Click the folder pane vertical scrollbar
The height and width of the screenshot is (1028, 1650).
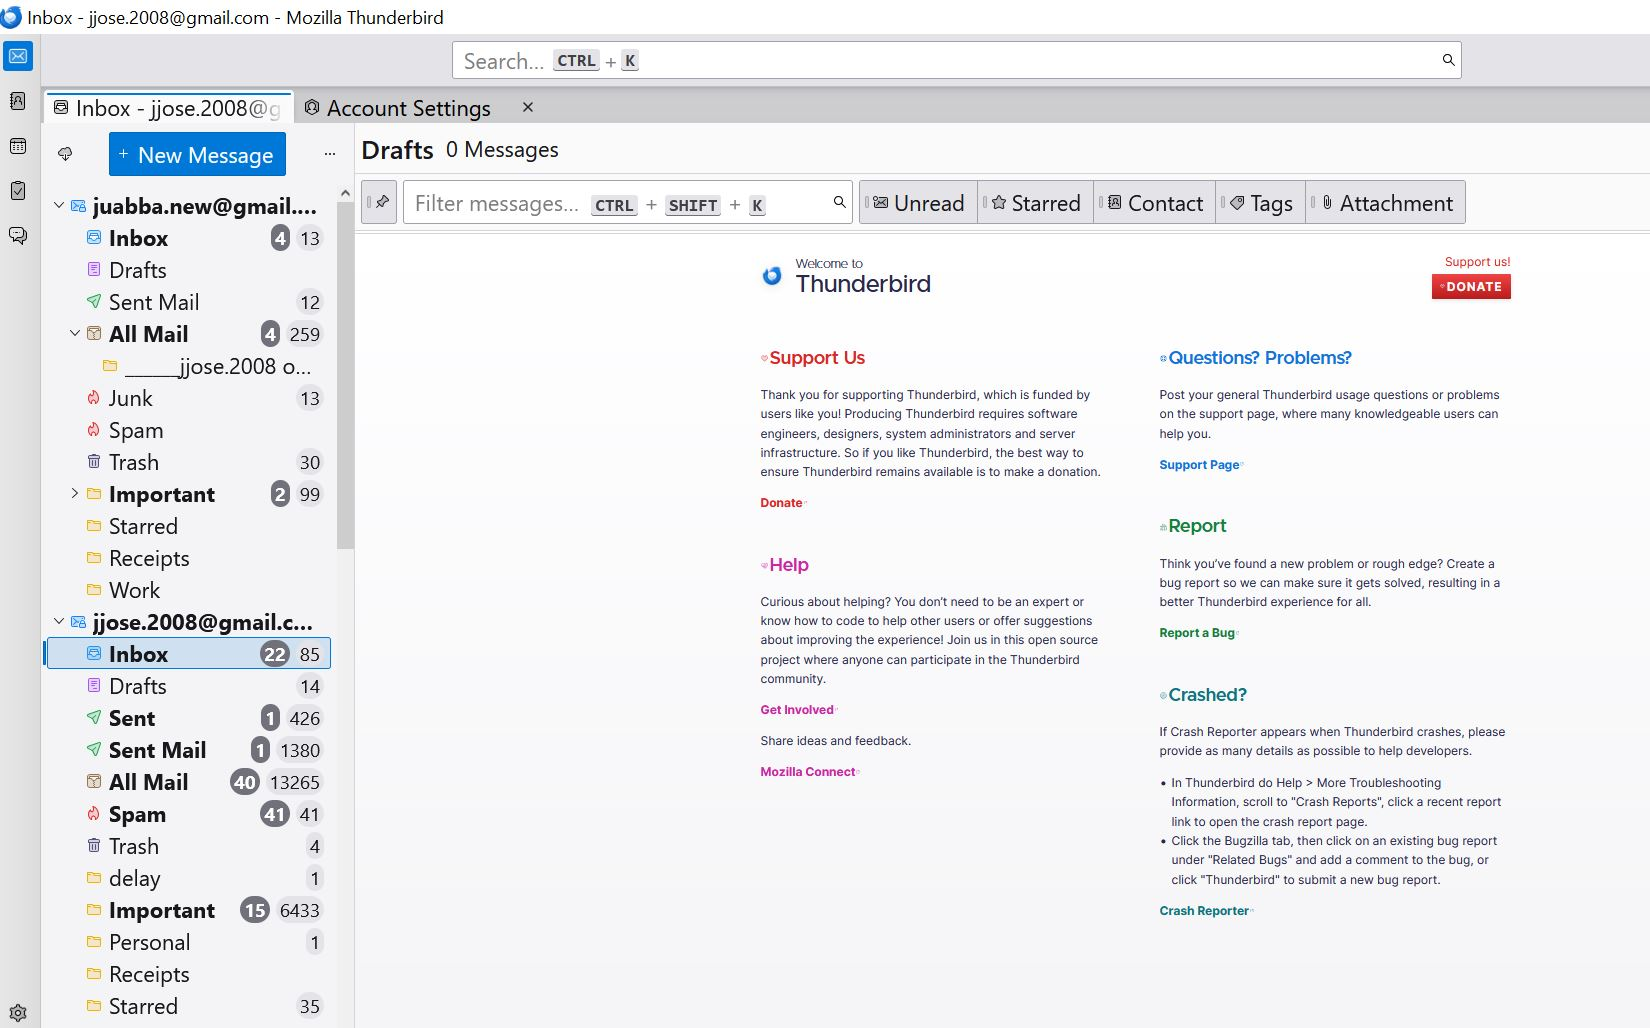pos(345,375)
